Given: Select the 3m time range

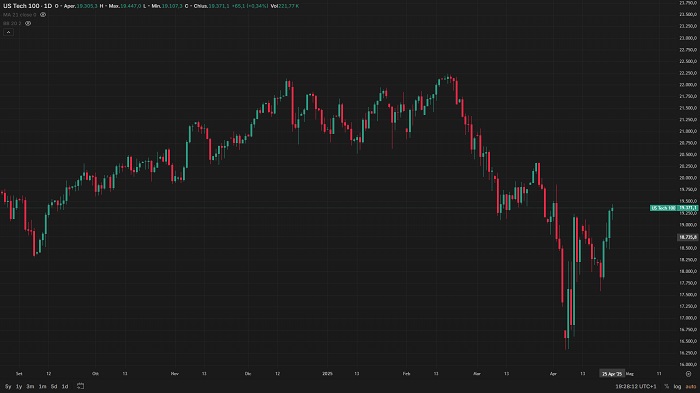Looking at the screenshot, I should (30, 386).
